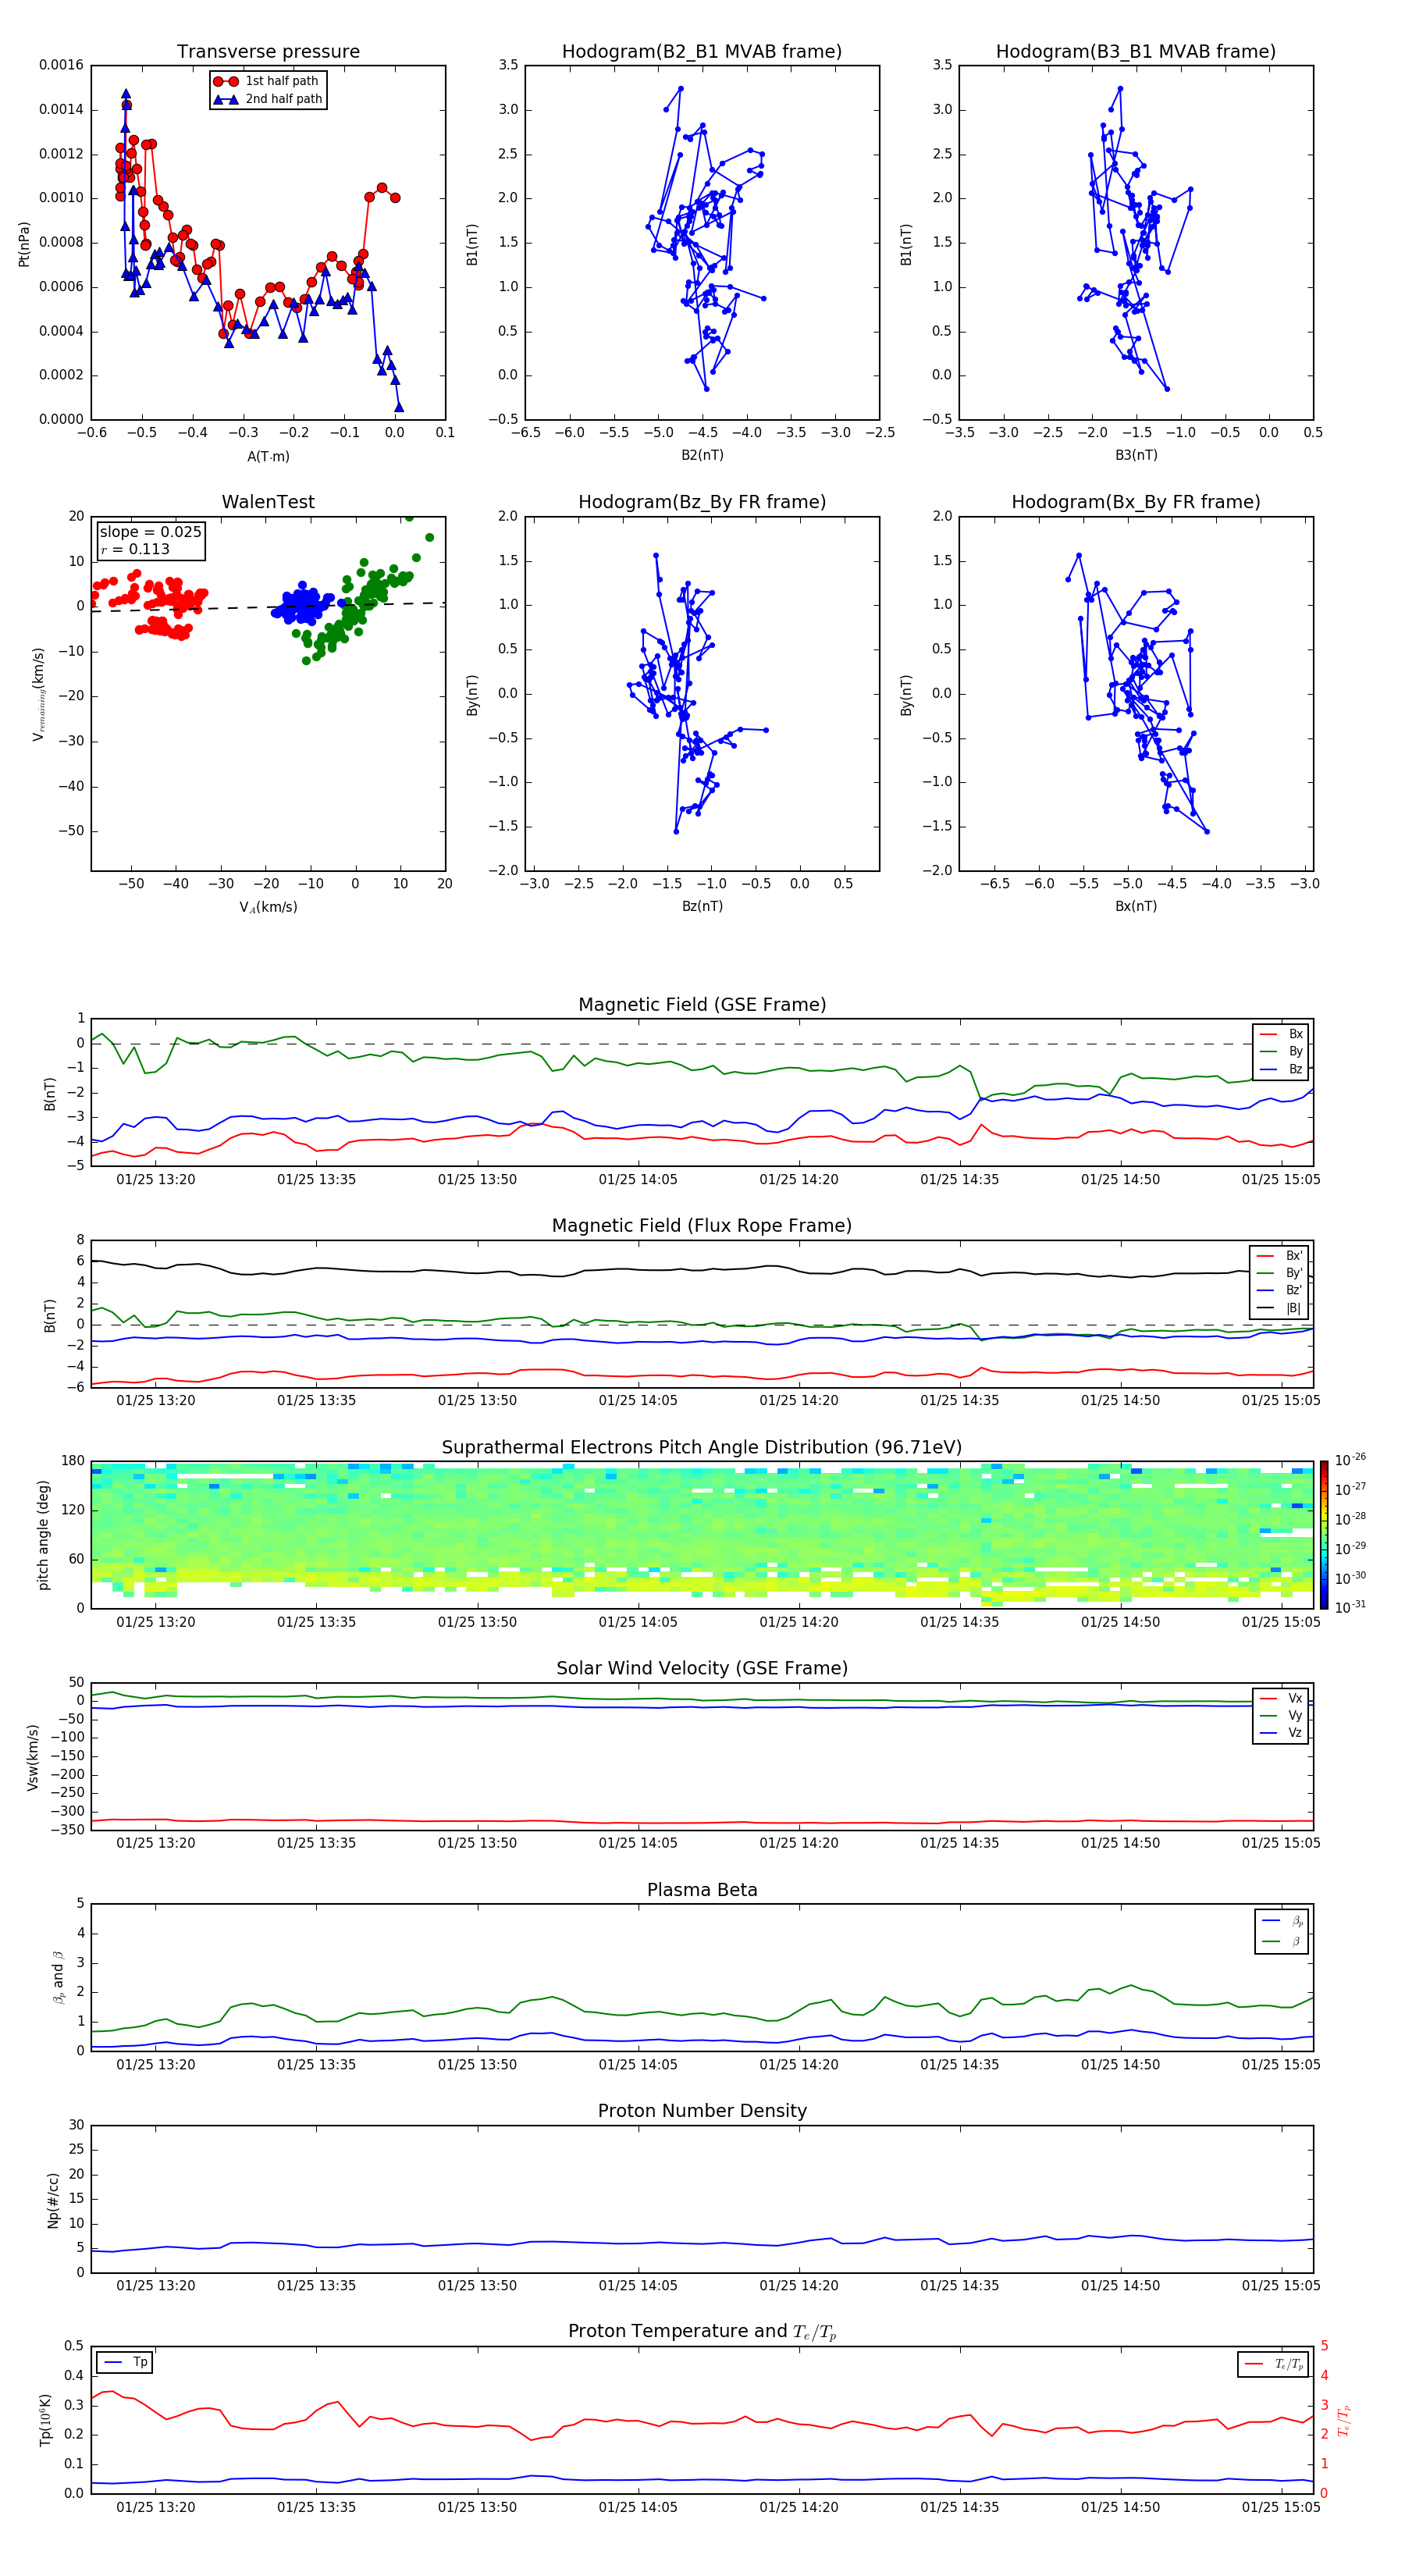Click the "Transverse pressure" plot title
1405x2576 pixels.
click(268, 51)
